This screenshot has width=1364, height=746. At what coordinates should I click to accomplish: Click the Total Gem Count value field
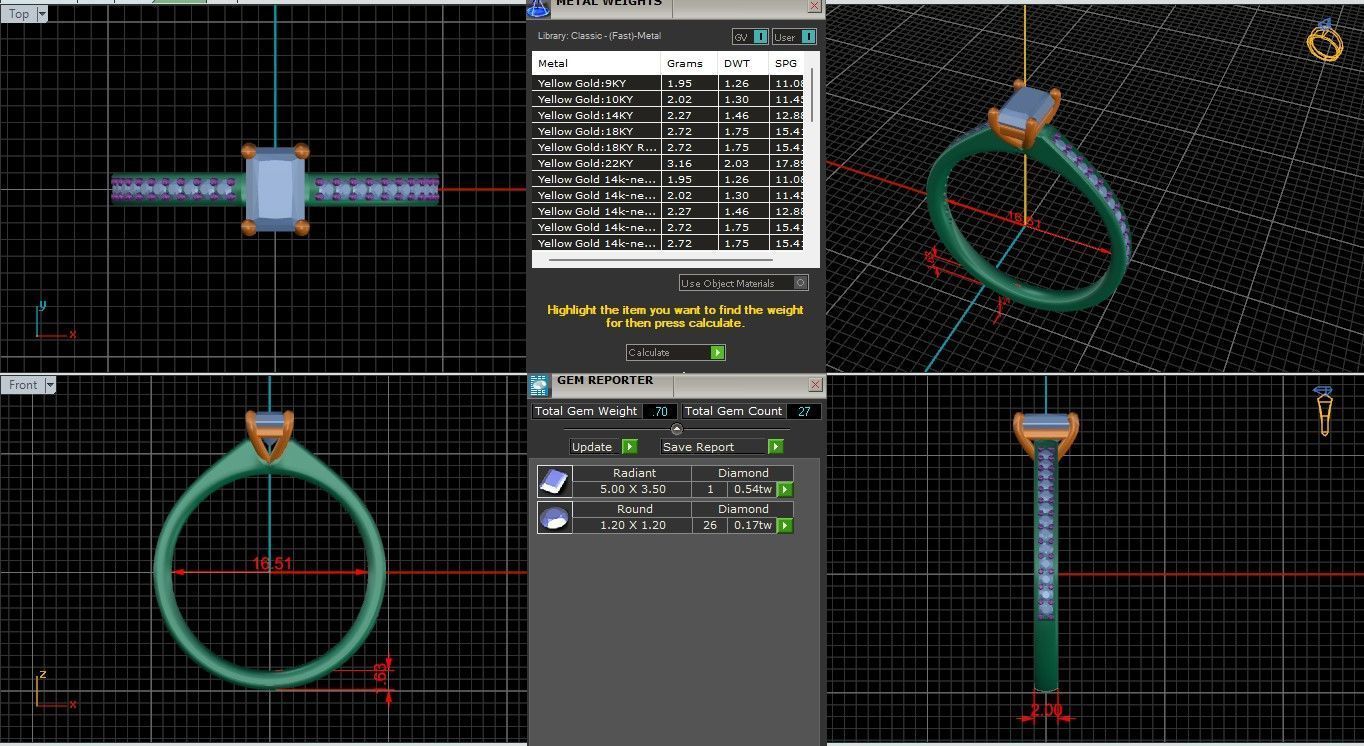pyautogui.click(x=804, y=411)
